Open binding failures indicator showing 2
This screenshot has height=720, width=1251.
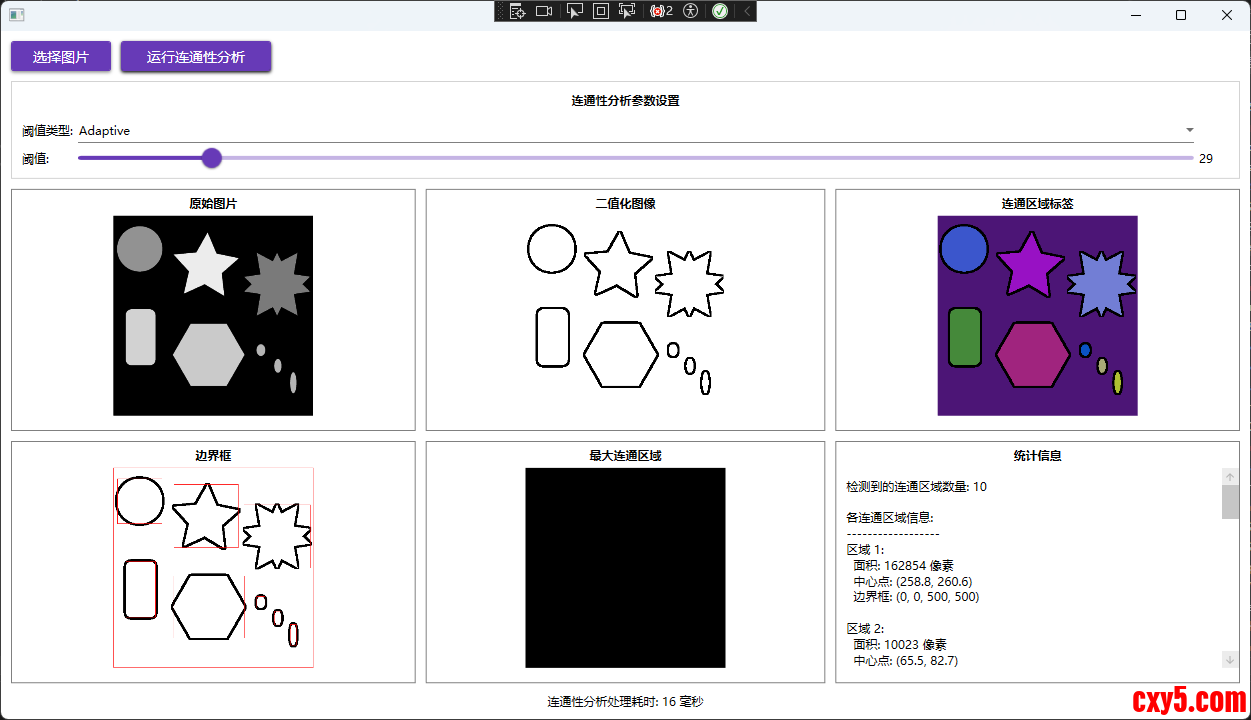[x=661, y=11]
